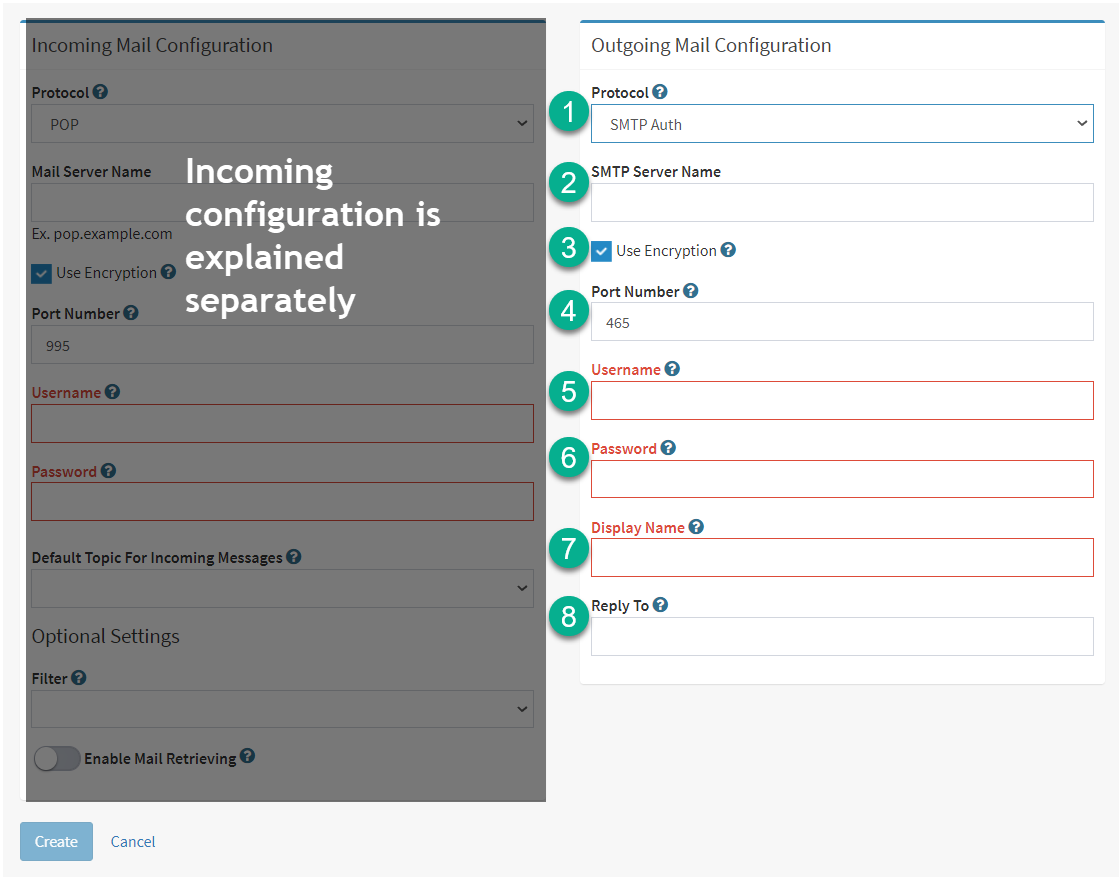Focus the incoming Username field
The height and width of the screenshot is (877, 1119).
coord(283,424)
